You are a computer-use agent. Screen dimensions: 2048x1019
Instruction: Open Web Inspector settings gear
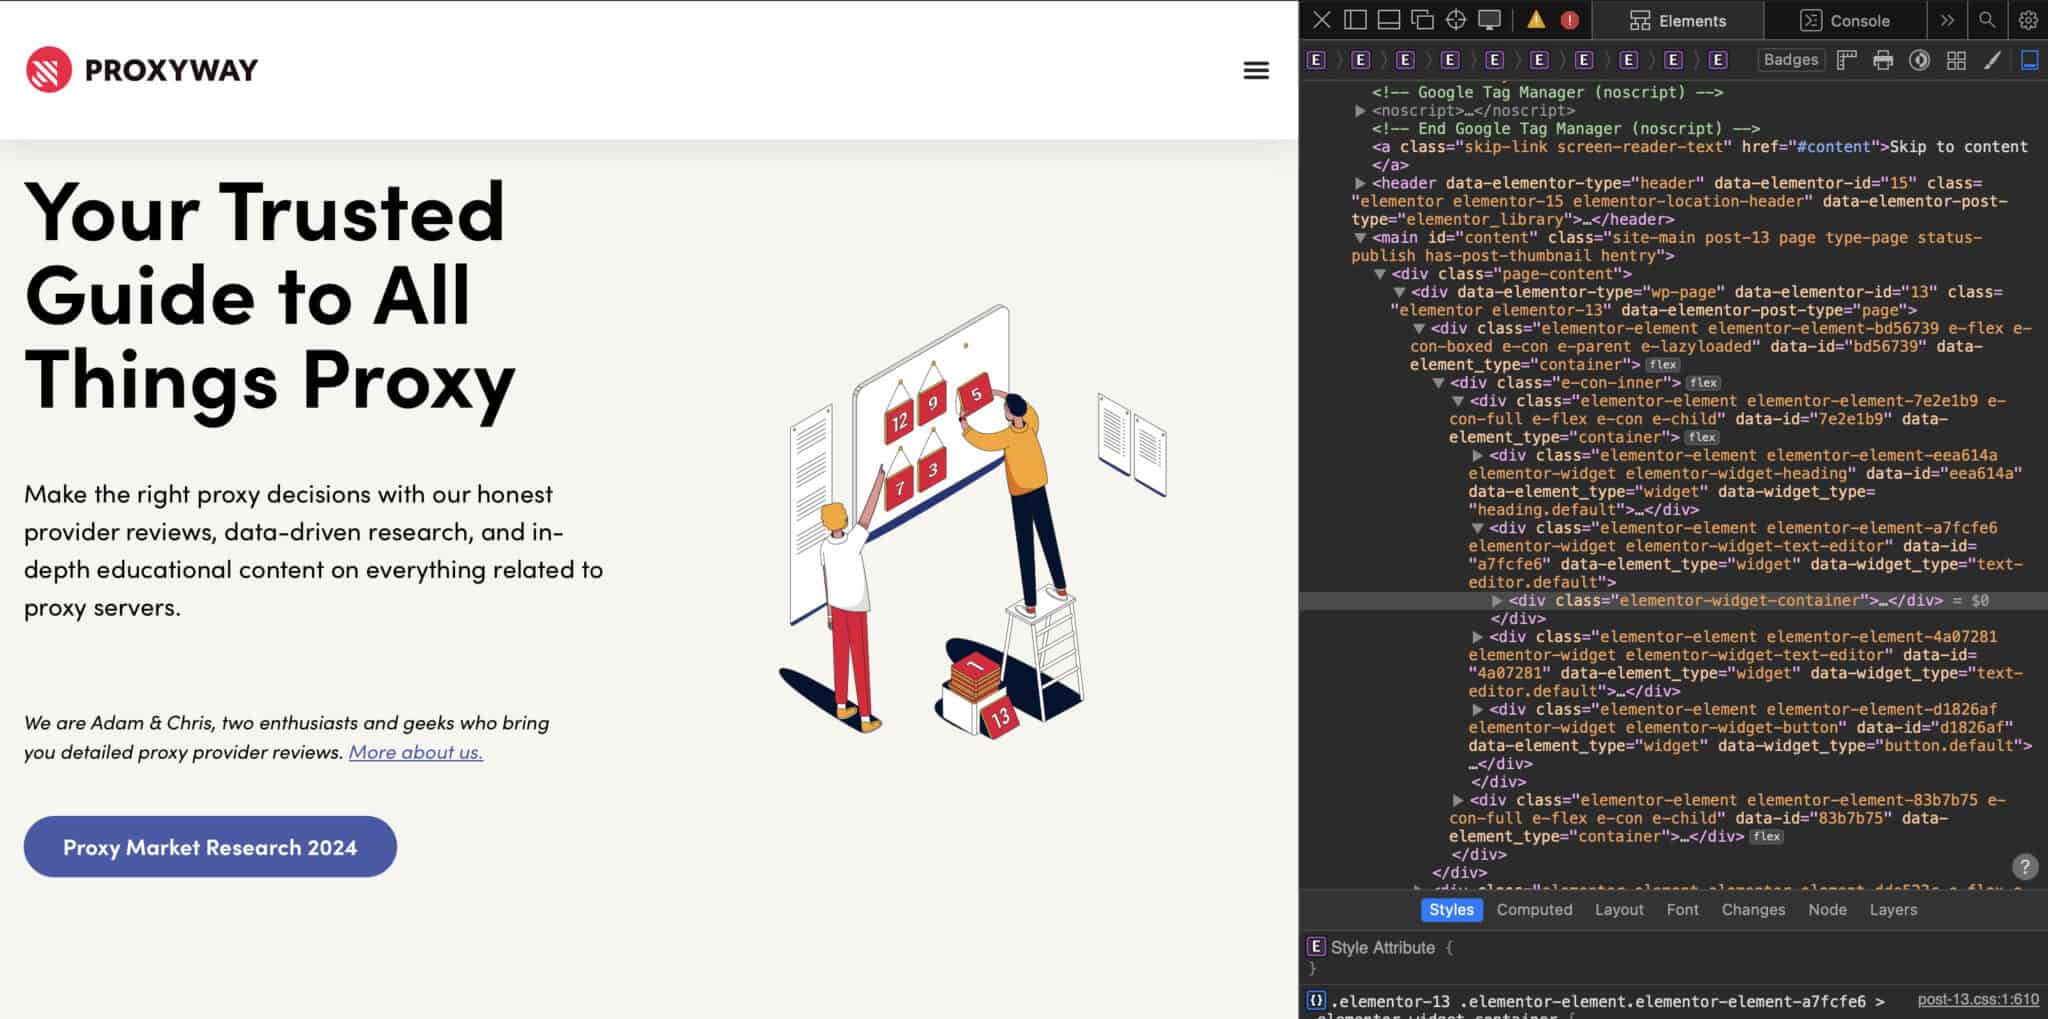point(2027,20)
